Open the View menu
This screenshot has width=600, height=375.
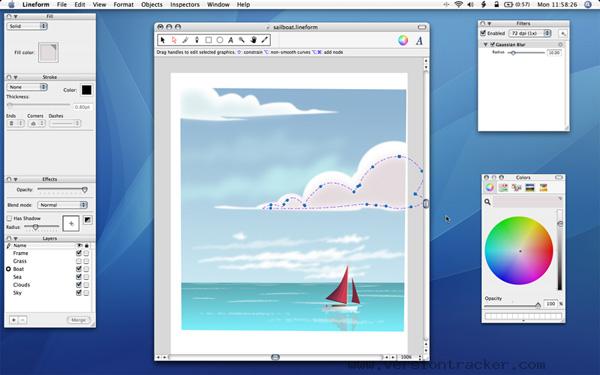[99, 5]
